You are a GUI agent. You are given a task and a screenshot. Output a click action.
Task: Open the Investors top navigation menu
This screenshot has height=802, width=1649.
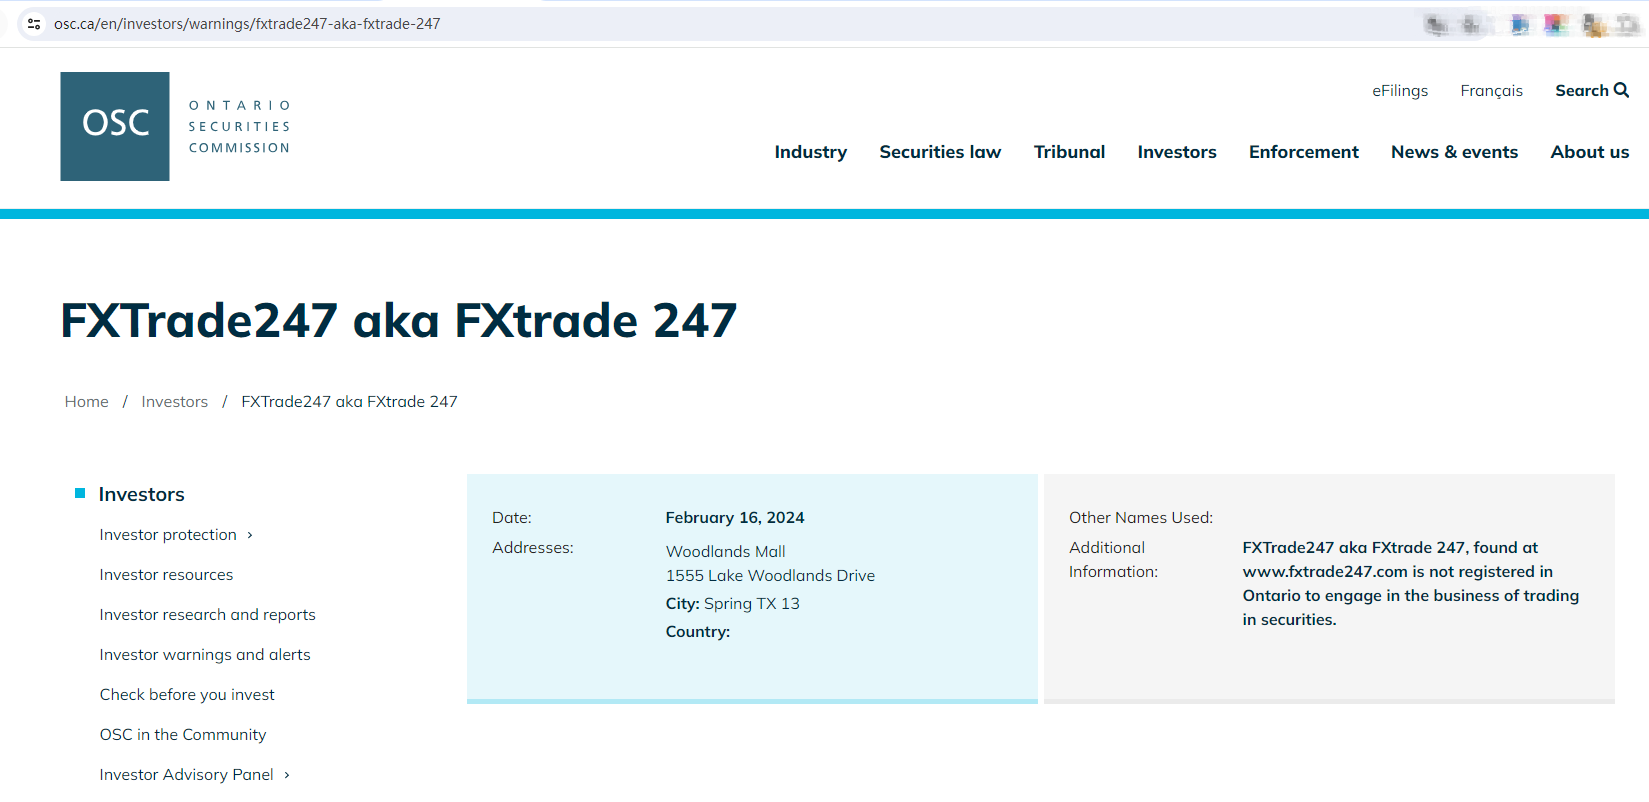pyautogui.click(x=1176, y=152)
